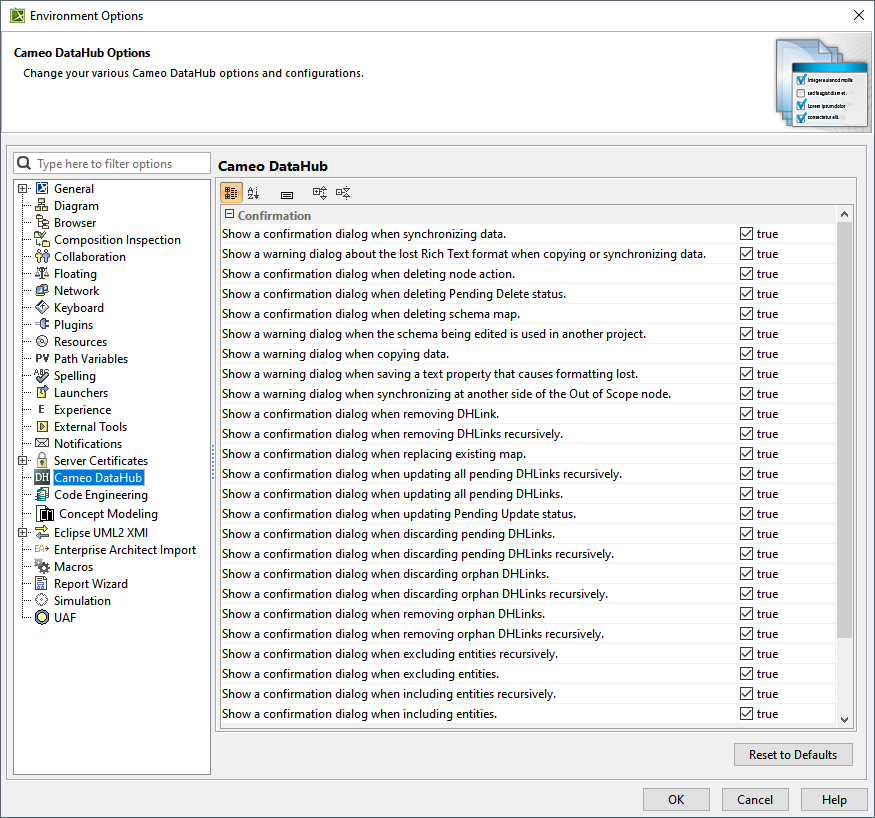
Task: Click the Notifications envelope icon
Action: (x=42, y=444)
